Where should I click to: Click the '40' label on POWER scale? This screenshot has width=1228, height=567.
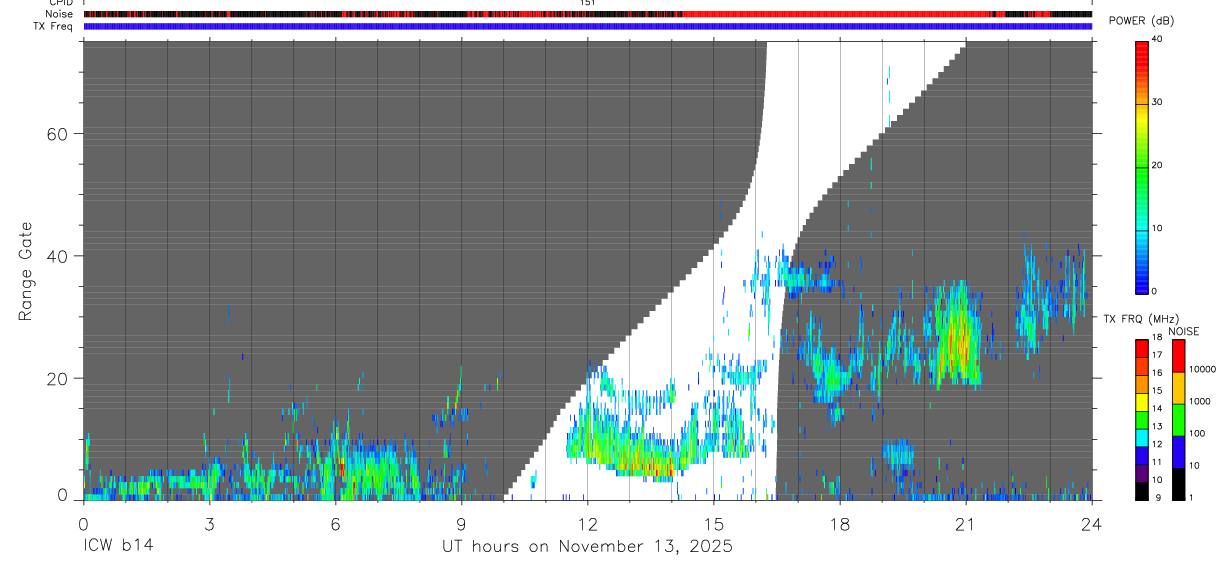pos(1158,39)
